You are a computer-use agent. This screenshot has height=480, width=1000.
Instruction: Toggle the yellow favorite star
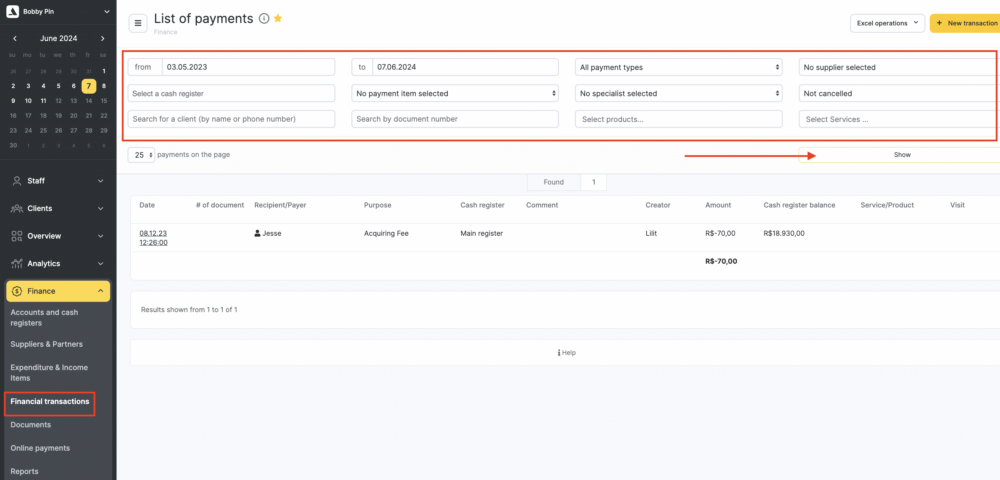coord(278,18)
